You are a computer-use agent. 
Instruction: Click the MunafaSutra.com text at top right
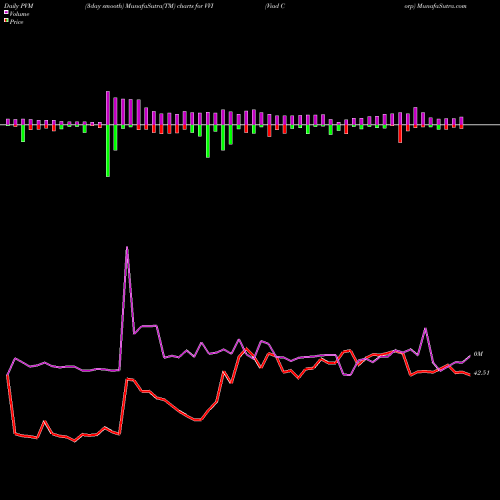[442, 6]
